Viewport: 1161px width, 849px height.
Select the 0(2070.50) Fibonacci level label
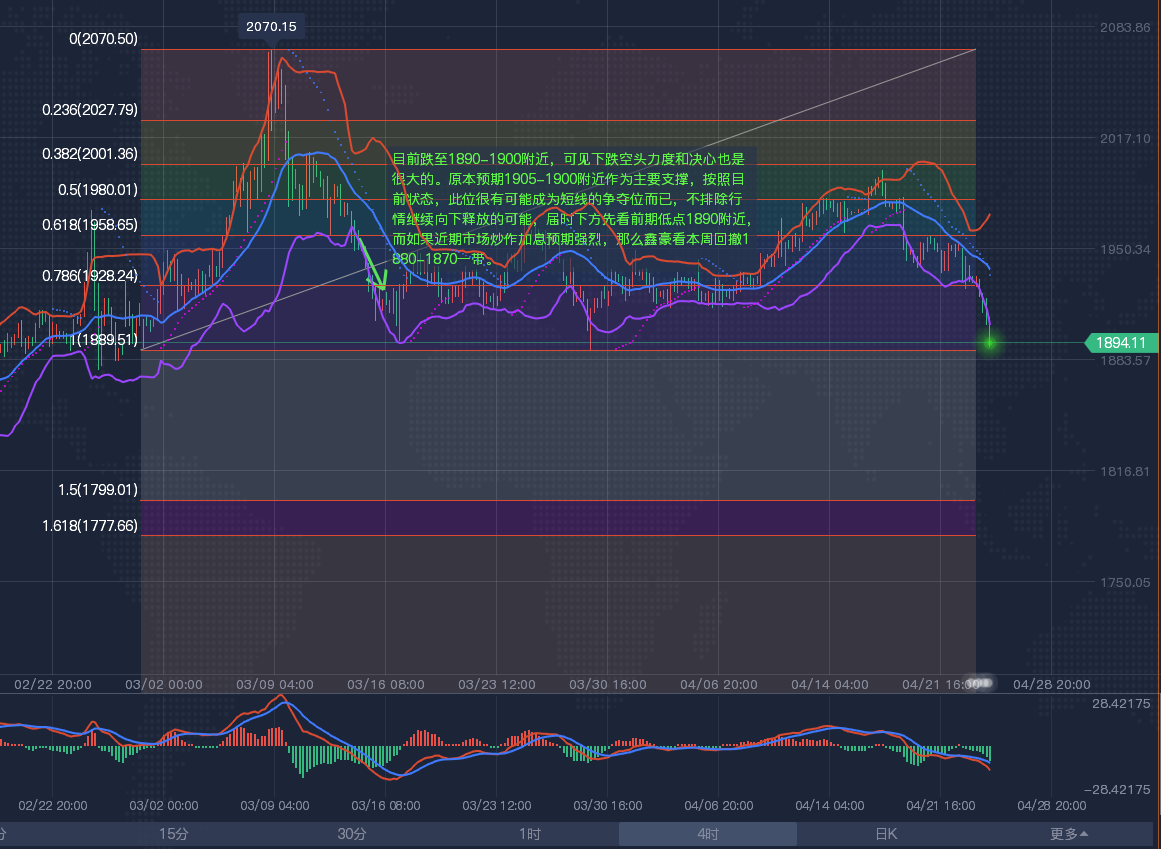tap(103, 39)
